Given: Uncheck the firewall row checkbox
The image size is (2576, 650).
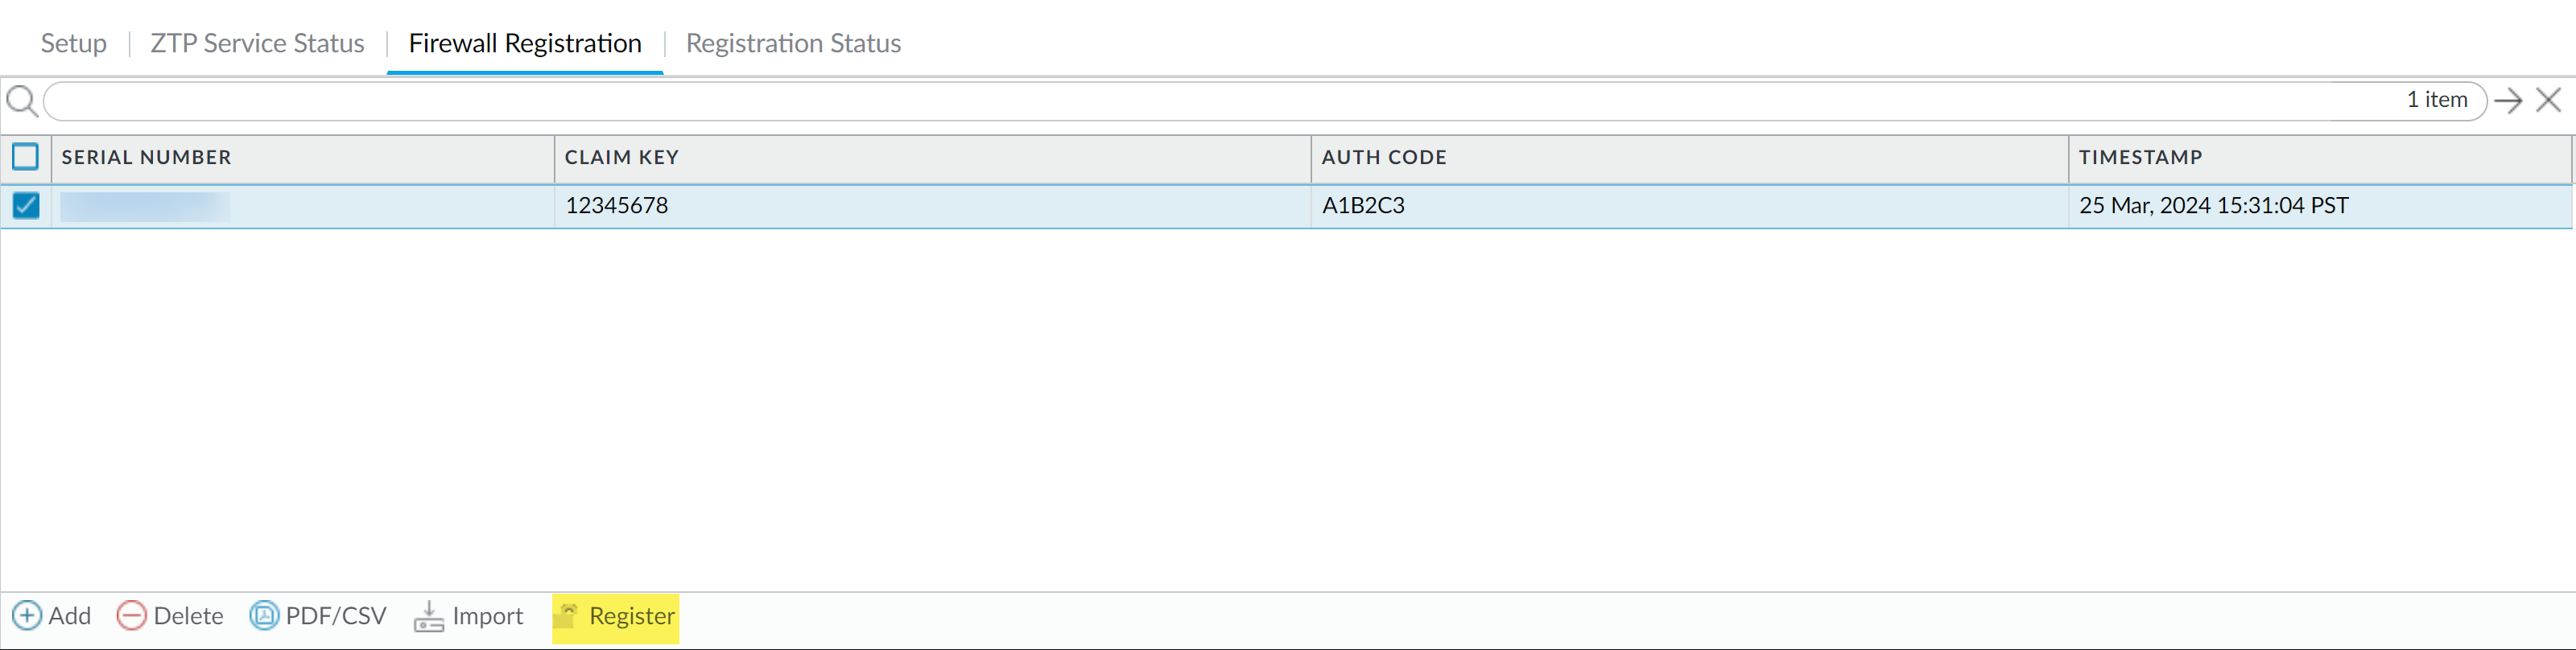Looking at the screenshot, I should 25,205.
